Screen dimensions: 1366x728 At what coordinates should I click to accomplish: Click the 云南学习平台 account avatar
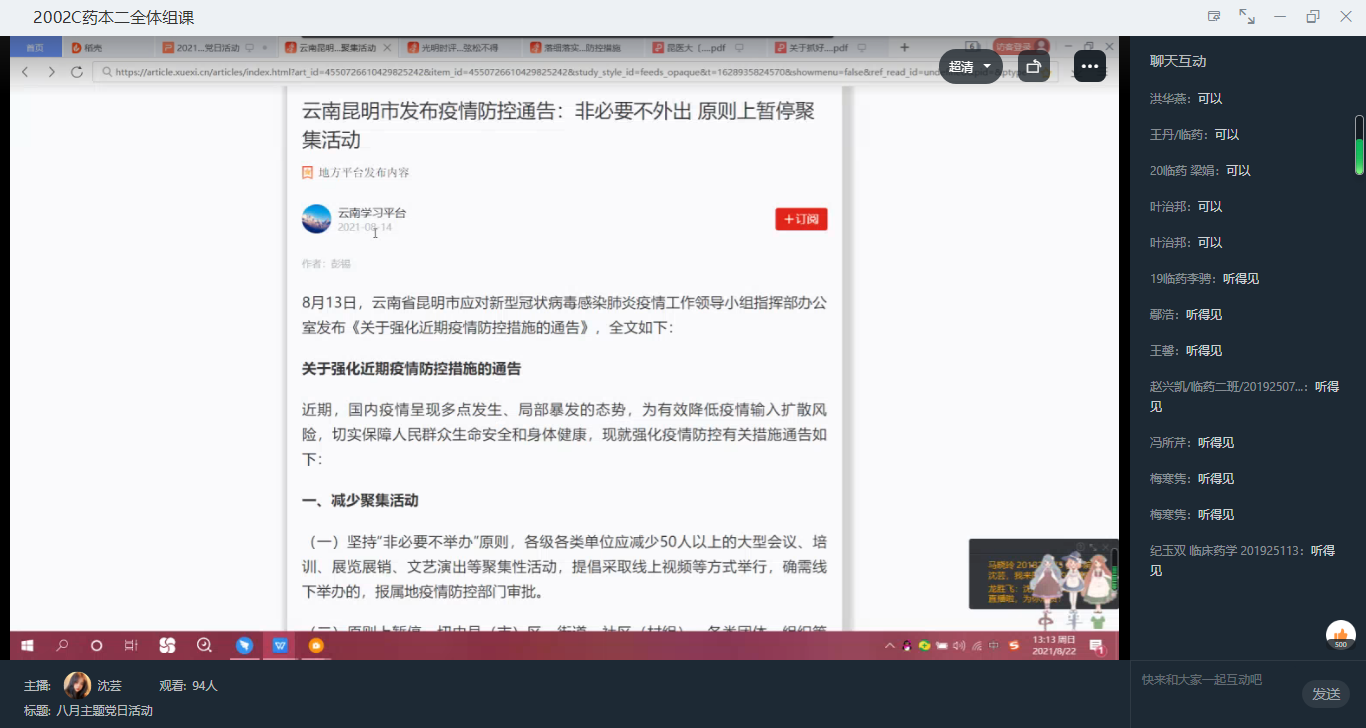point(316,219)
